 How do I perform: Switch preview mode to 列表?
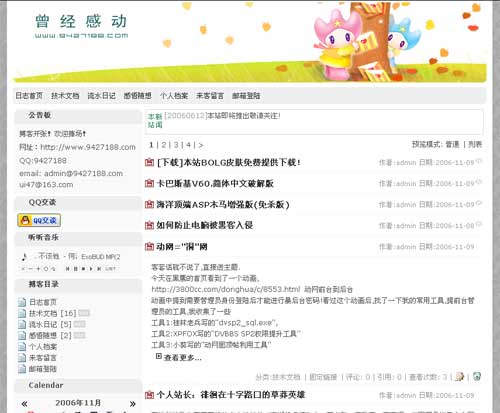pos(475,144)
